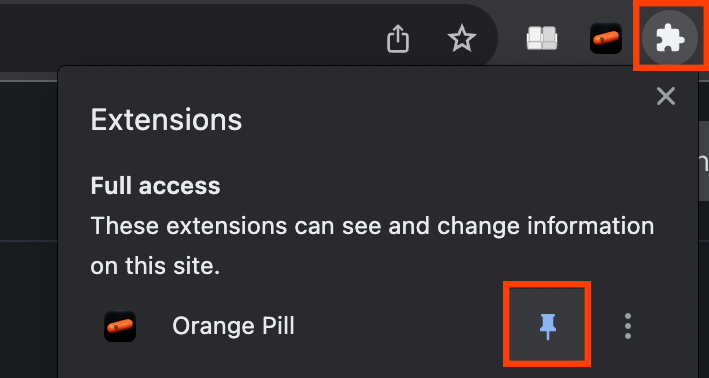Click the Orange Pill icon in extensions list
This screenshot has height=378, width=709.
coord(120,326)
